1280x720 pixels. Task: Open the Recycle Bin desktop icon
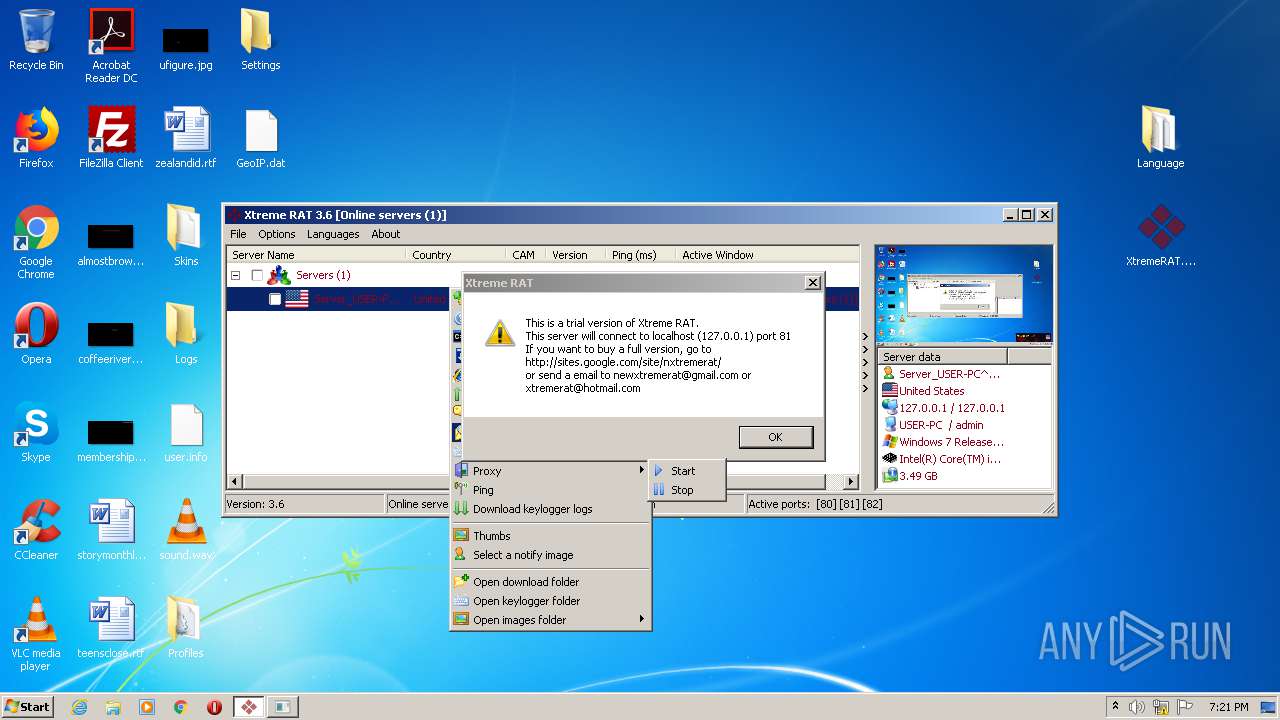pyautogui.click(x=36, y=41)
